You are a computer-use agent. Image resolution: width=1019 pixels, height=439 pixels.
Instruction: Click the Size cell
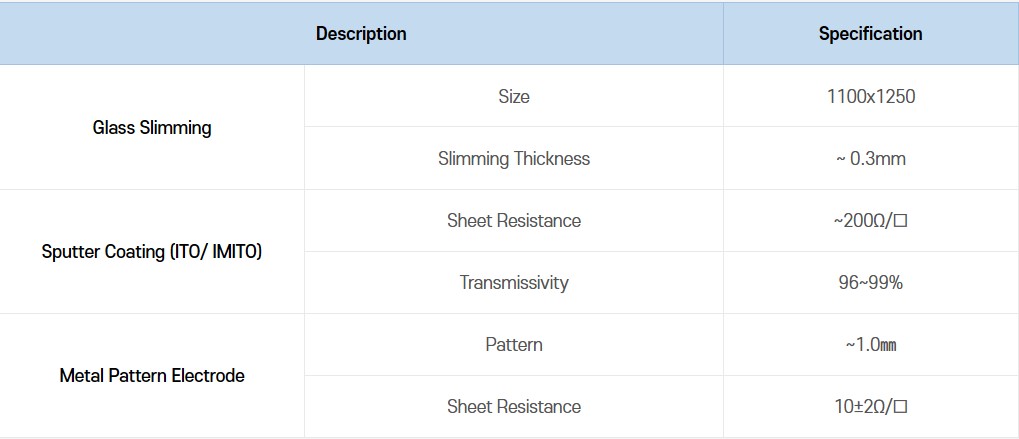coord(513,97)
